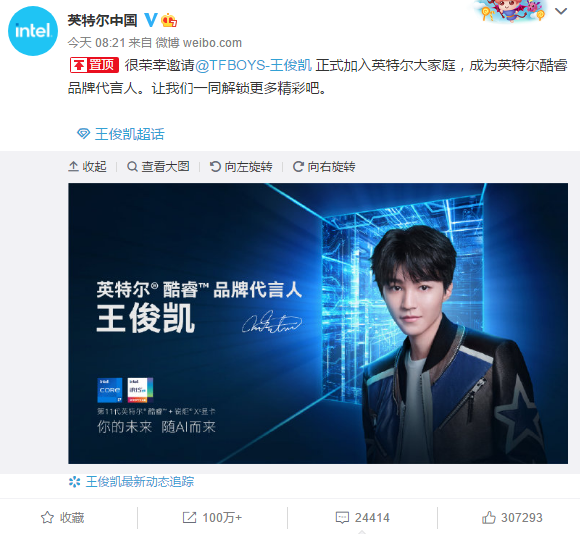Screen dimensions: 580x534
Task: Click the 收藏 star to favorite the post
Action: 62,517
